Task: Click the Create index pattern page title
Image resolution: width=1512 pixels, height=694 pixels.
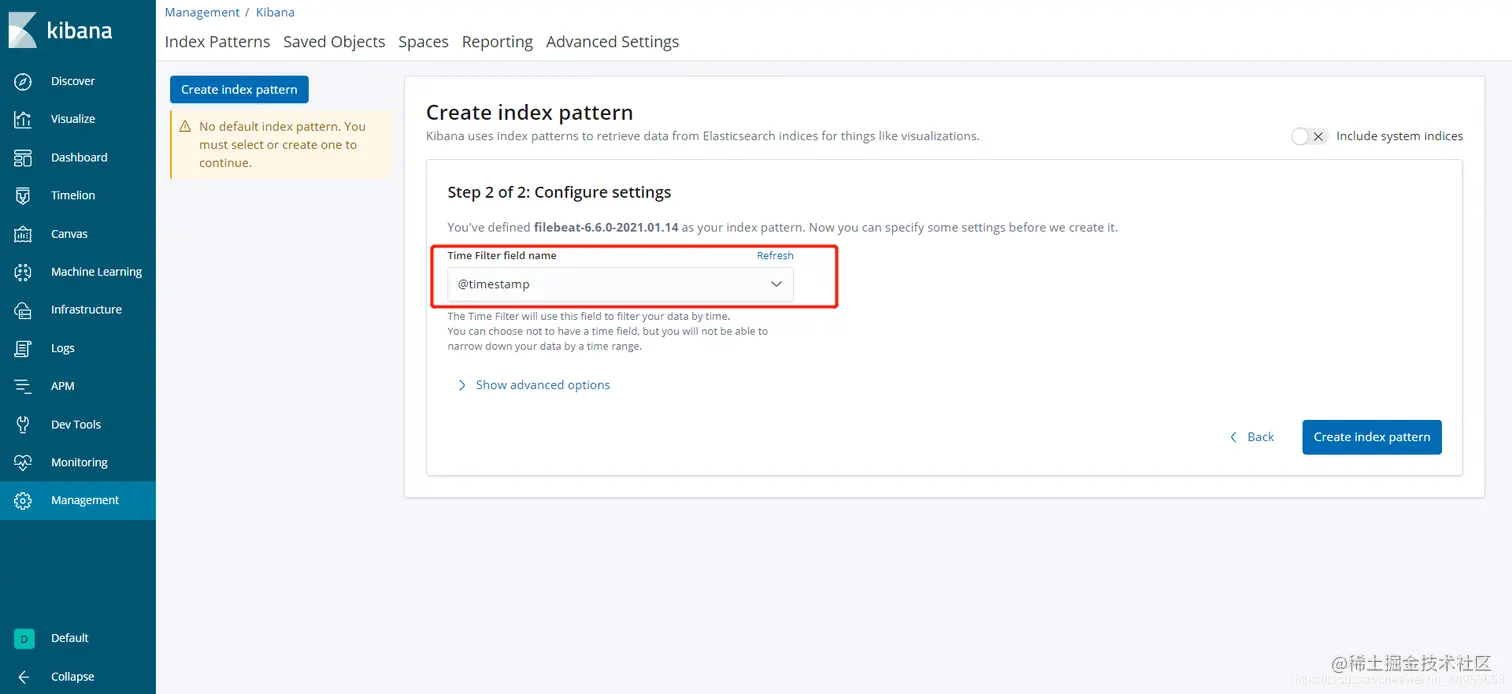Action: tap(530, 113)
